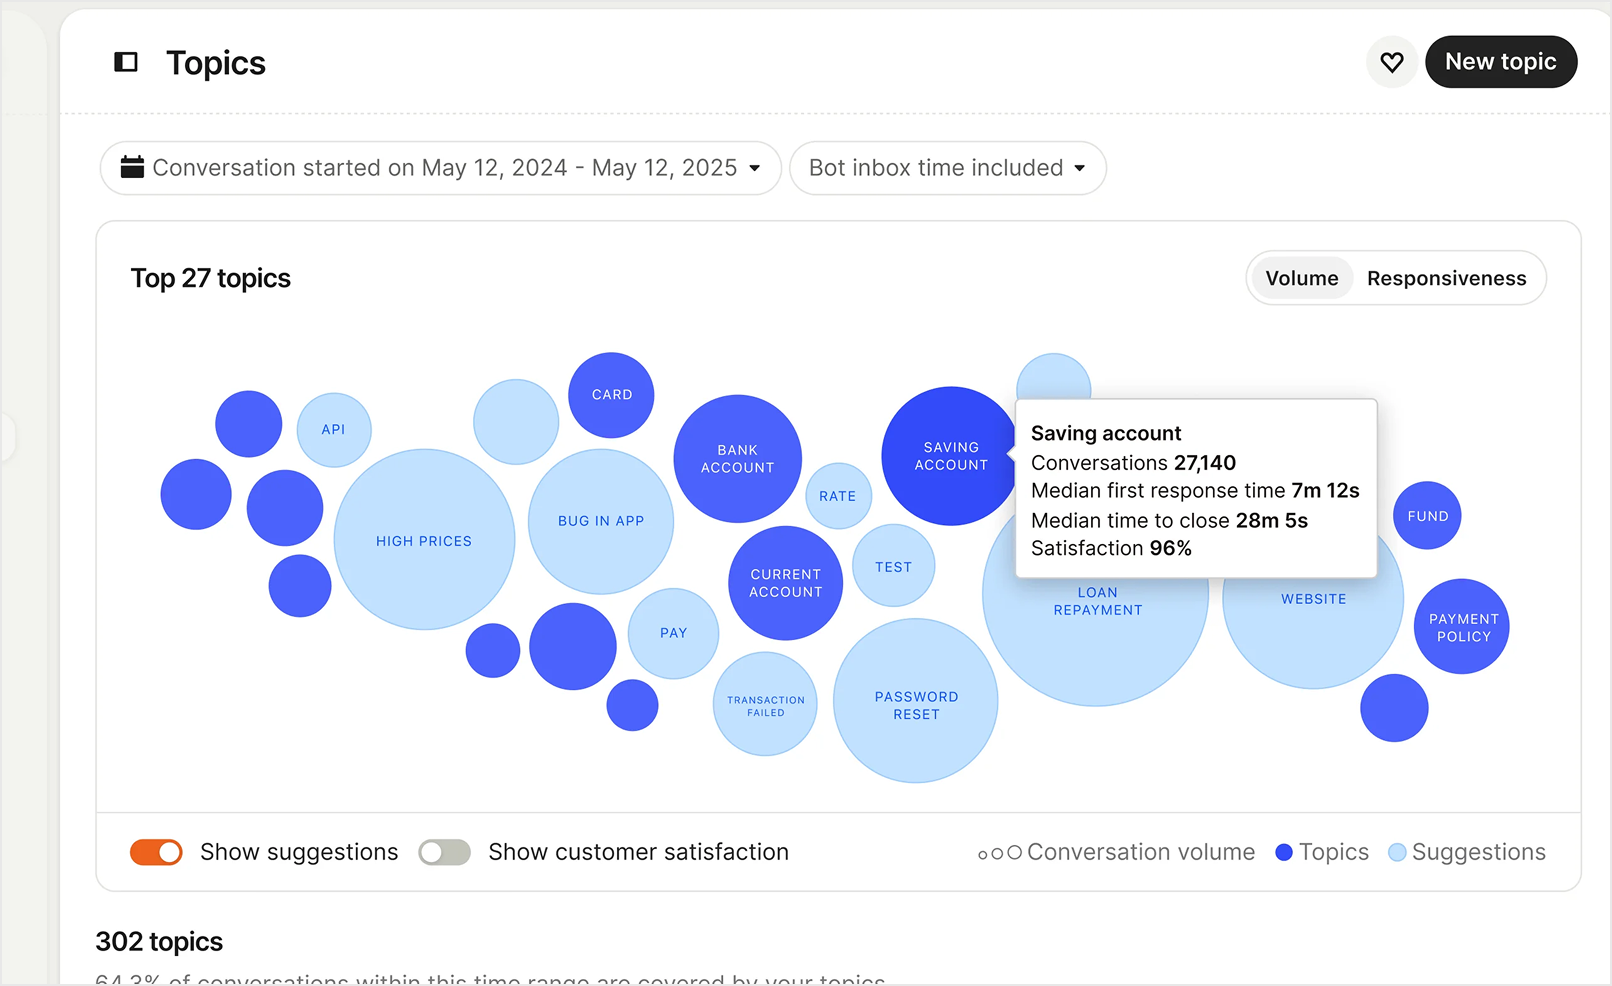Viewport: 1612px width, 986px height.
Task: Create a New topic
Action: (x=1501, y=61)
